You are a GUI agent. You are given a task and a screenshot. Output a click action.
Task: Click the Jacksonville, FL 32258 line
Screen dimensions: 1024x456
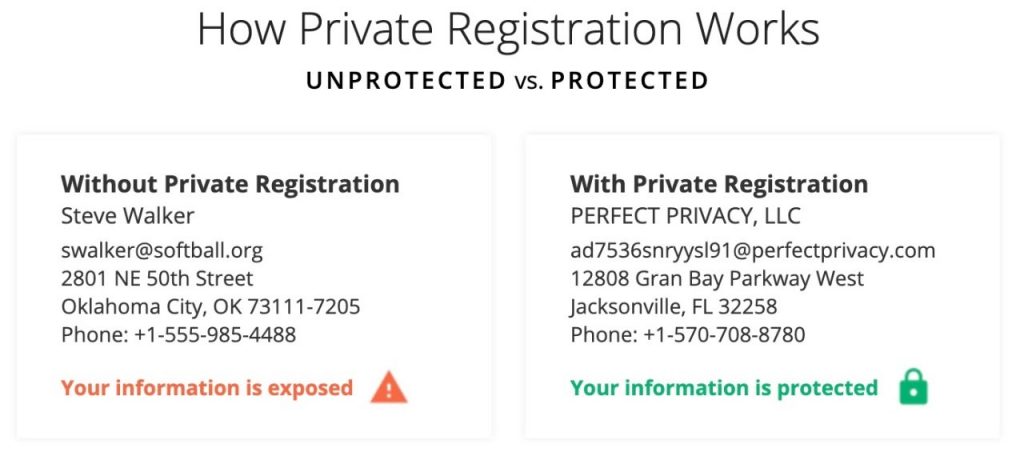tap(673, 306)
